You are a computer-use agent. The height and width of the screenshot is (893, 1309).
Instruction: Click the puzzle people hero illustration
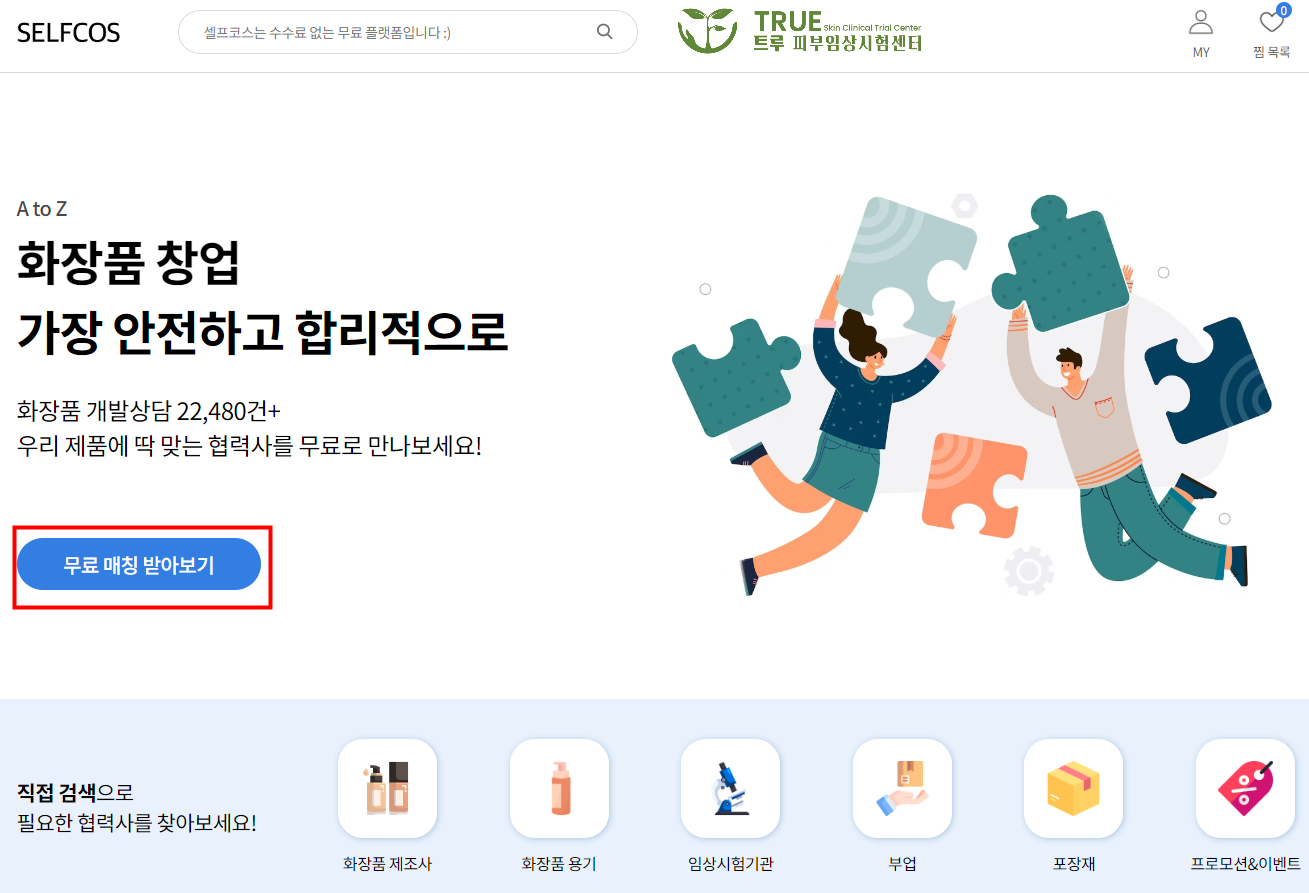(x=972, y=395)
